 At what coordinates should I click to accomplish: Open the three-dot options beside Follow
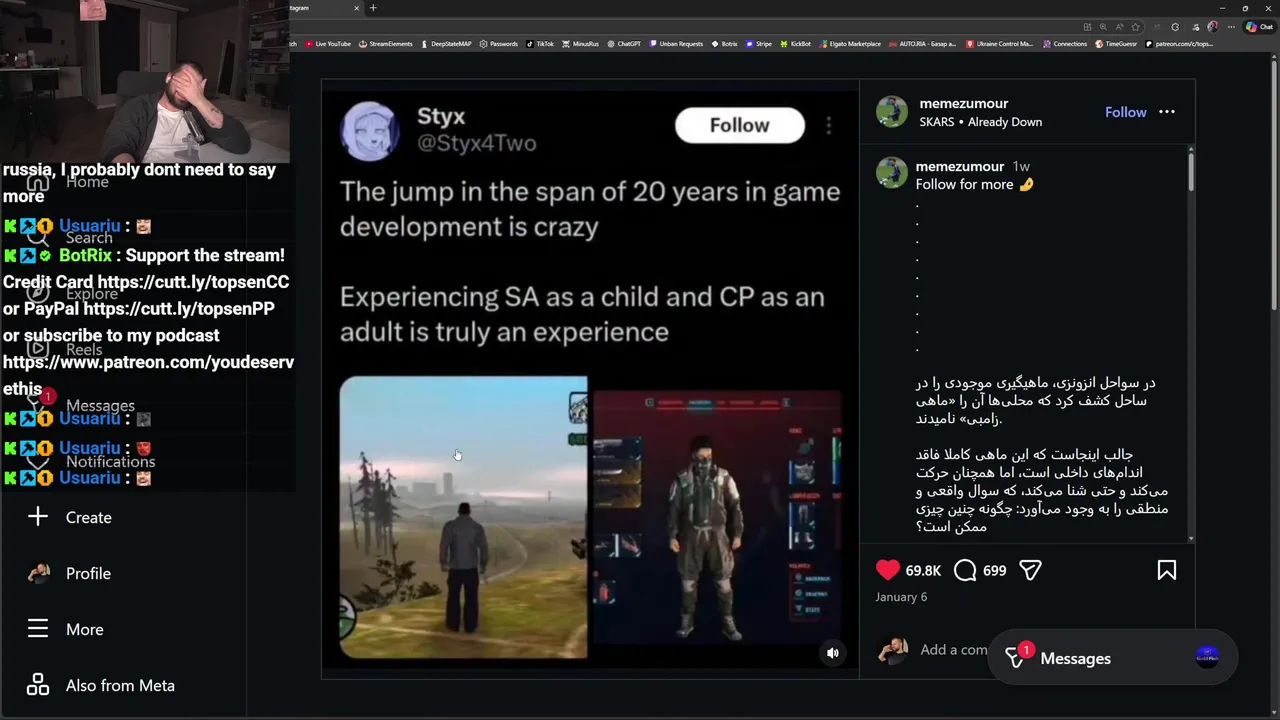pyautogui.click(x=1167, y=112)
